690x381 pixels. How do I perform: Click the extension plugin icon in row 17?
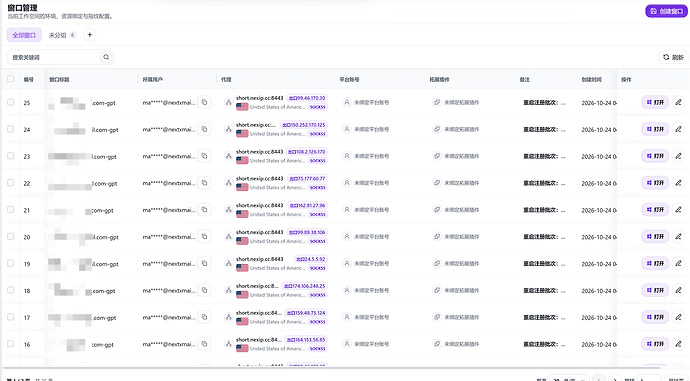(x=437, y=317)
